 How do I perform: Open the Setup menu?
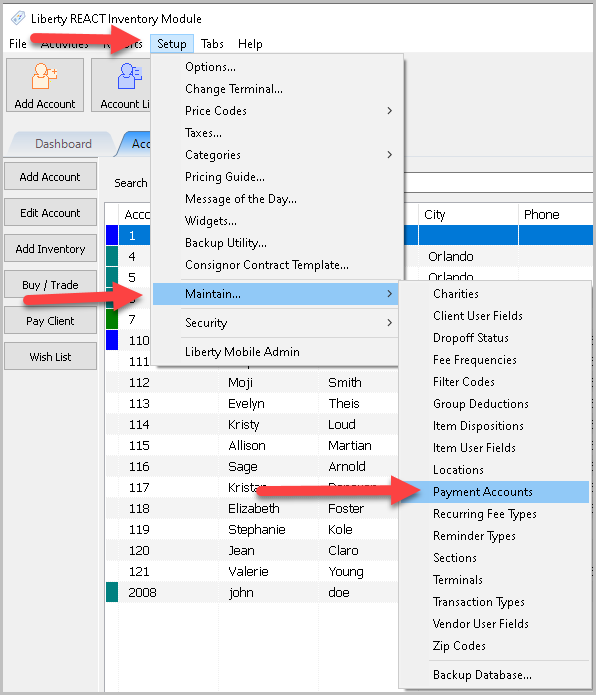172,44
